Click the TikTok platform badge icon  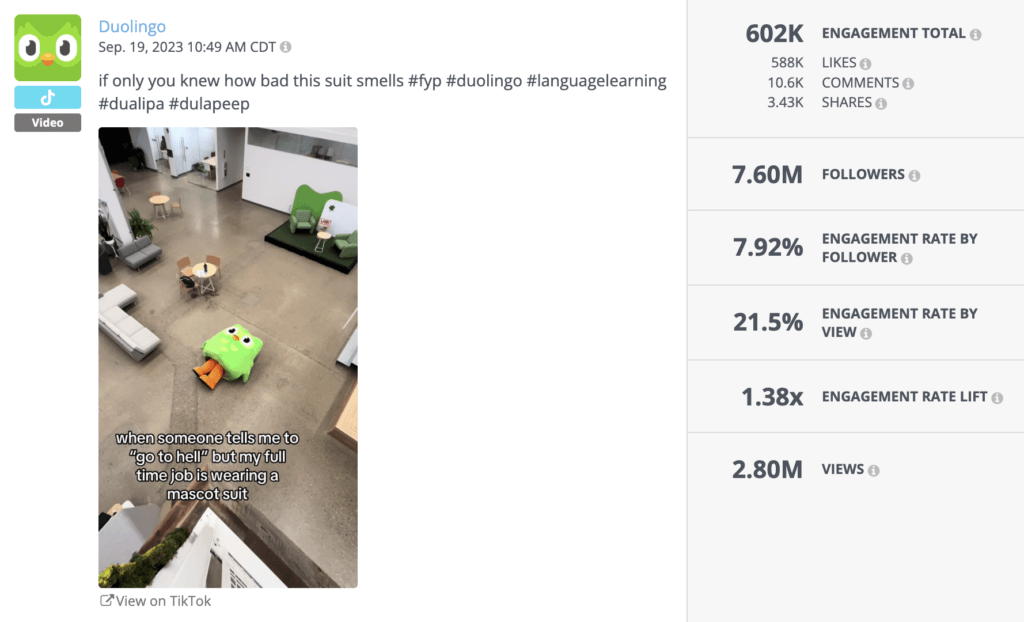(46, 97)
